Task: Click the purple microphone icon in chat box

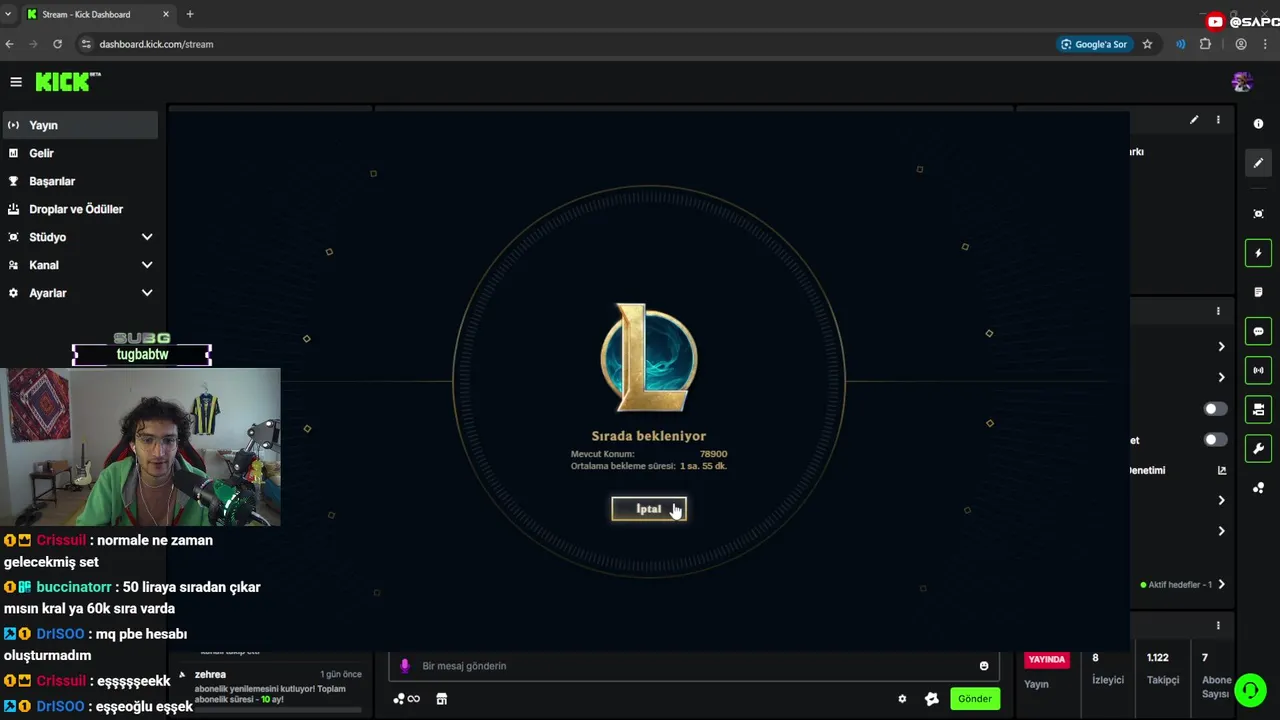Action: [x=405, y=666]
